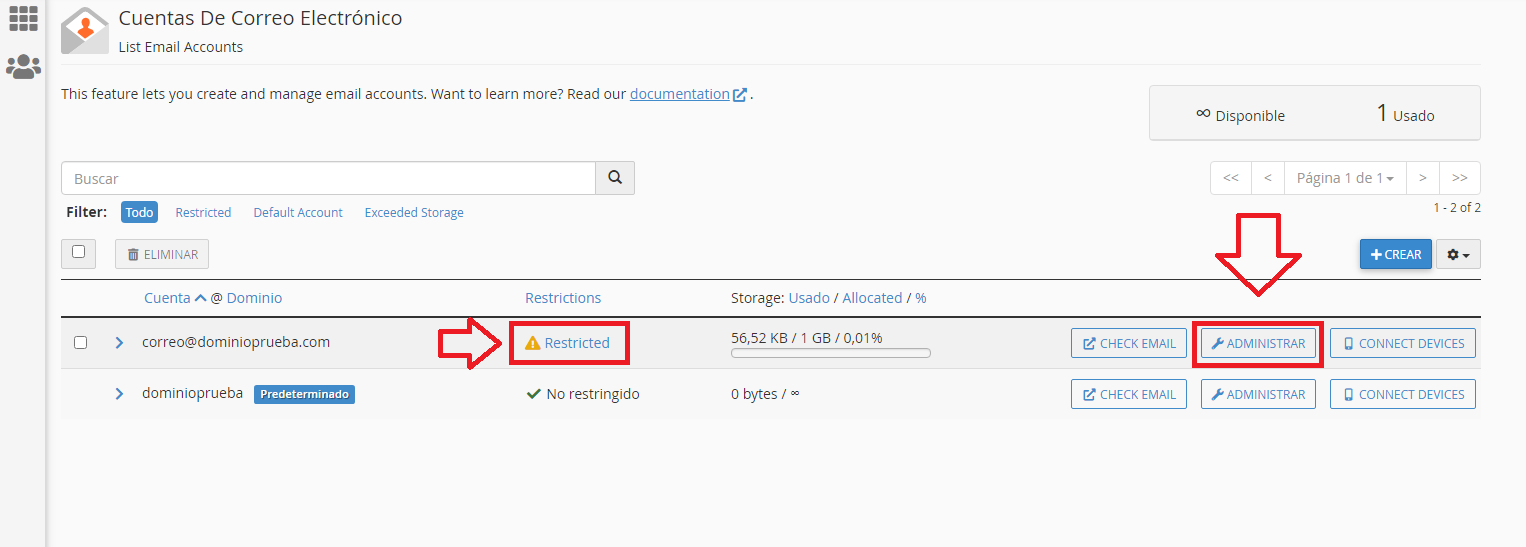Screen dimensions: 1526x547
Task: Open the documentation link
Action: pyautogui.click(x=680, y=94)
